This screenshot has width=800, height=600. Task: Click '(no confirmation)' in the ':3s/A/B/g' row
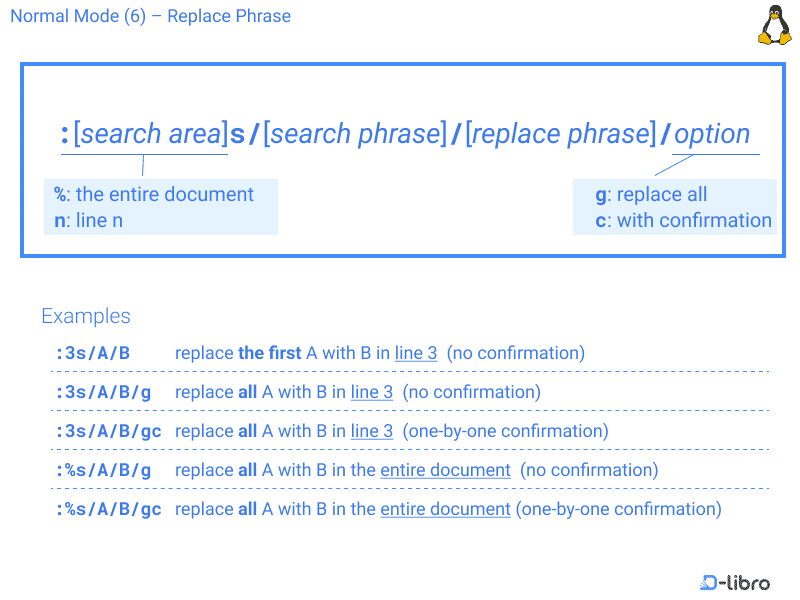[472, 392]
